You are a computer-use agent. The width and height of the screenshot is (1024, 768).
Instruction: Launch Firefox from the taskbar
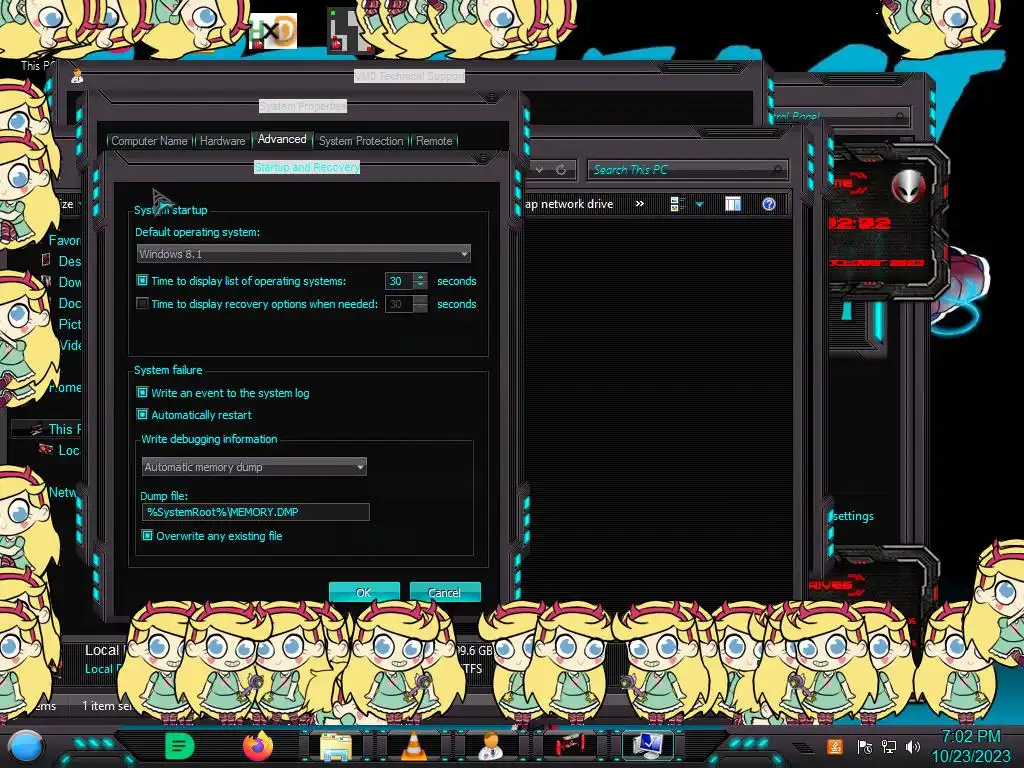[x=258, y=746]
